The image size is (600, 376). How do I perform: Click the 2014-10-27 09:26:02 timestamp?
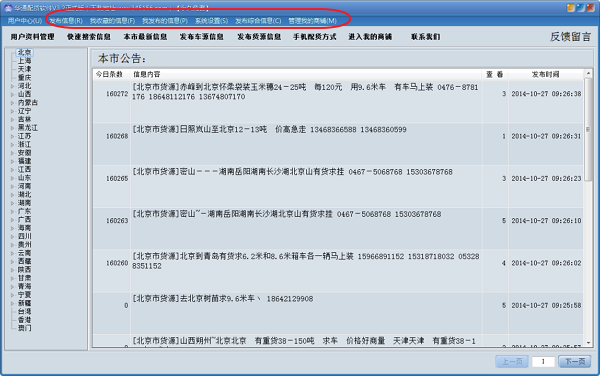tap(546, 263)
